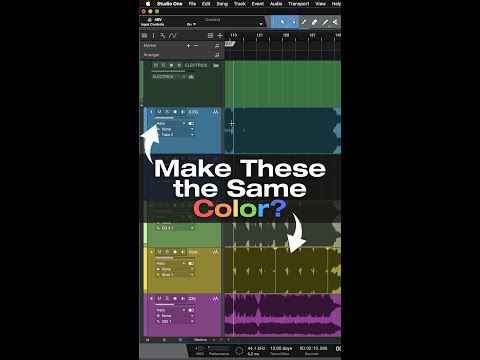Solo the blue guitar track
This screenshot has height=360, width=480.
[x=167, y=112]
